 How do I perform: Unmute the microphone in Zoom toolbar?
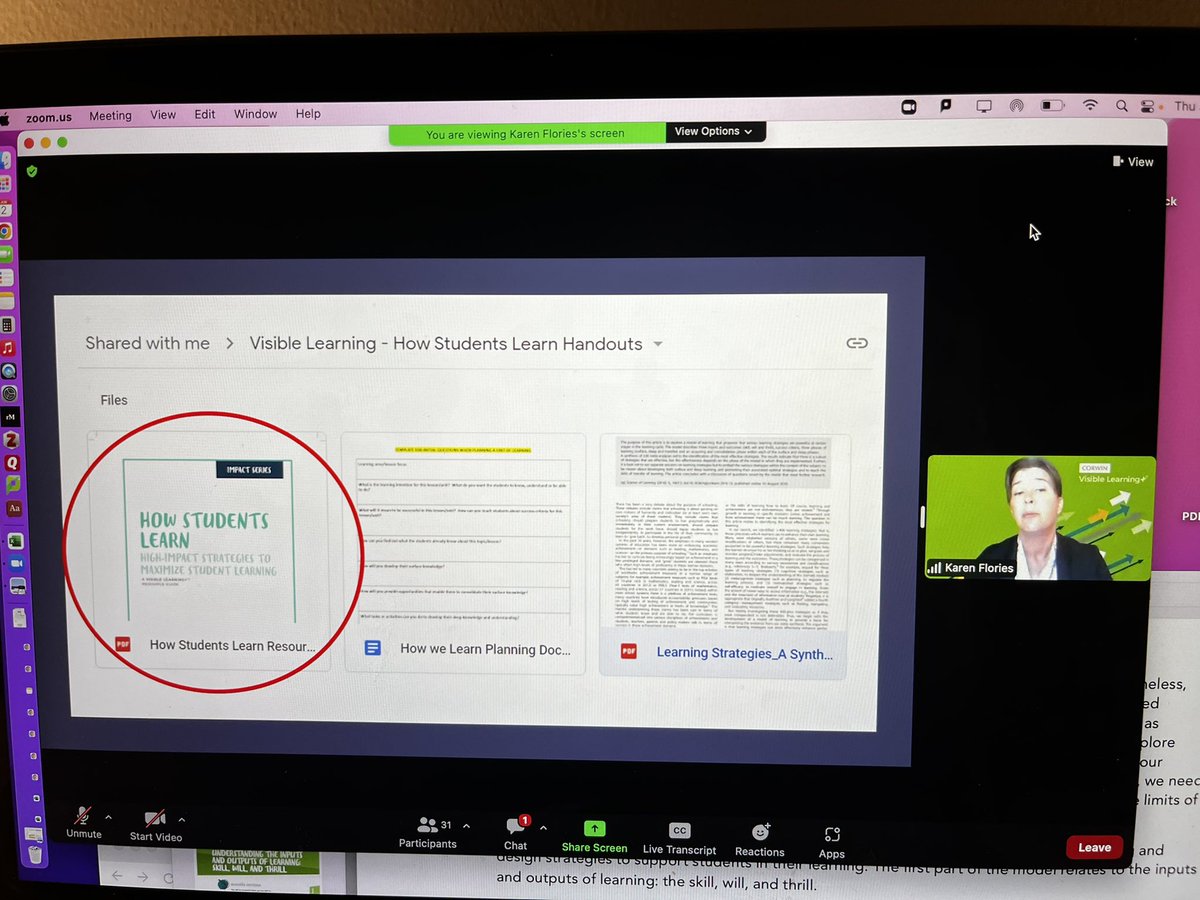84,824
